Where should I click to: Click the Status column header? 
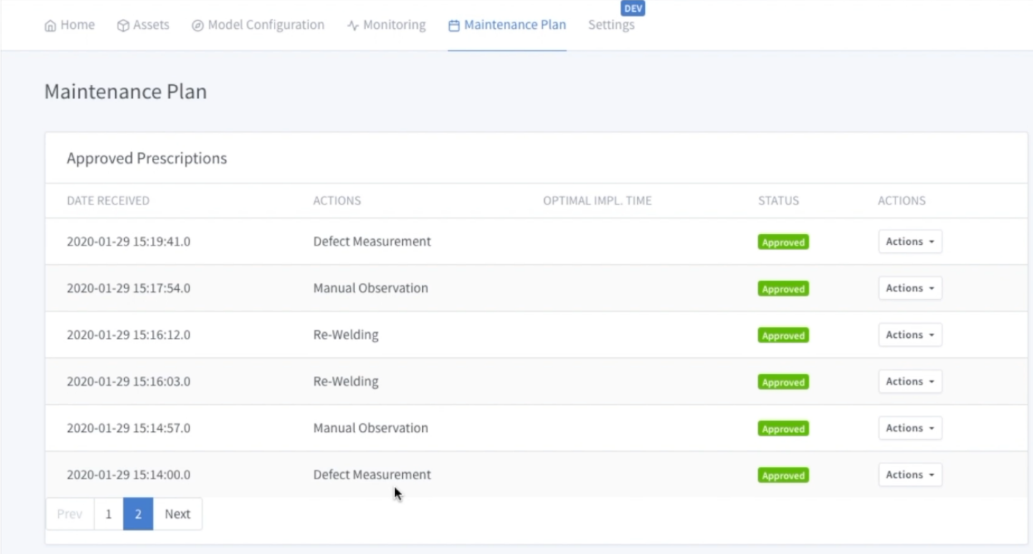[778, 201]
